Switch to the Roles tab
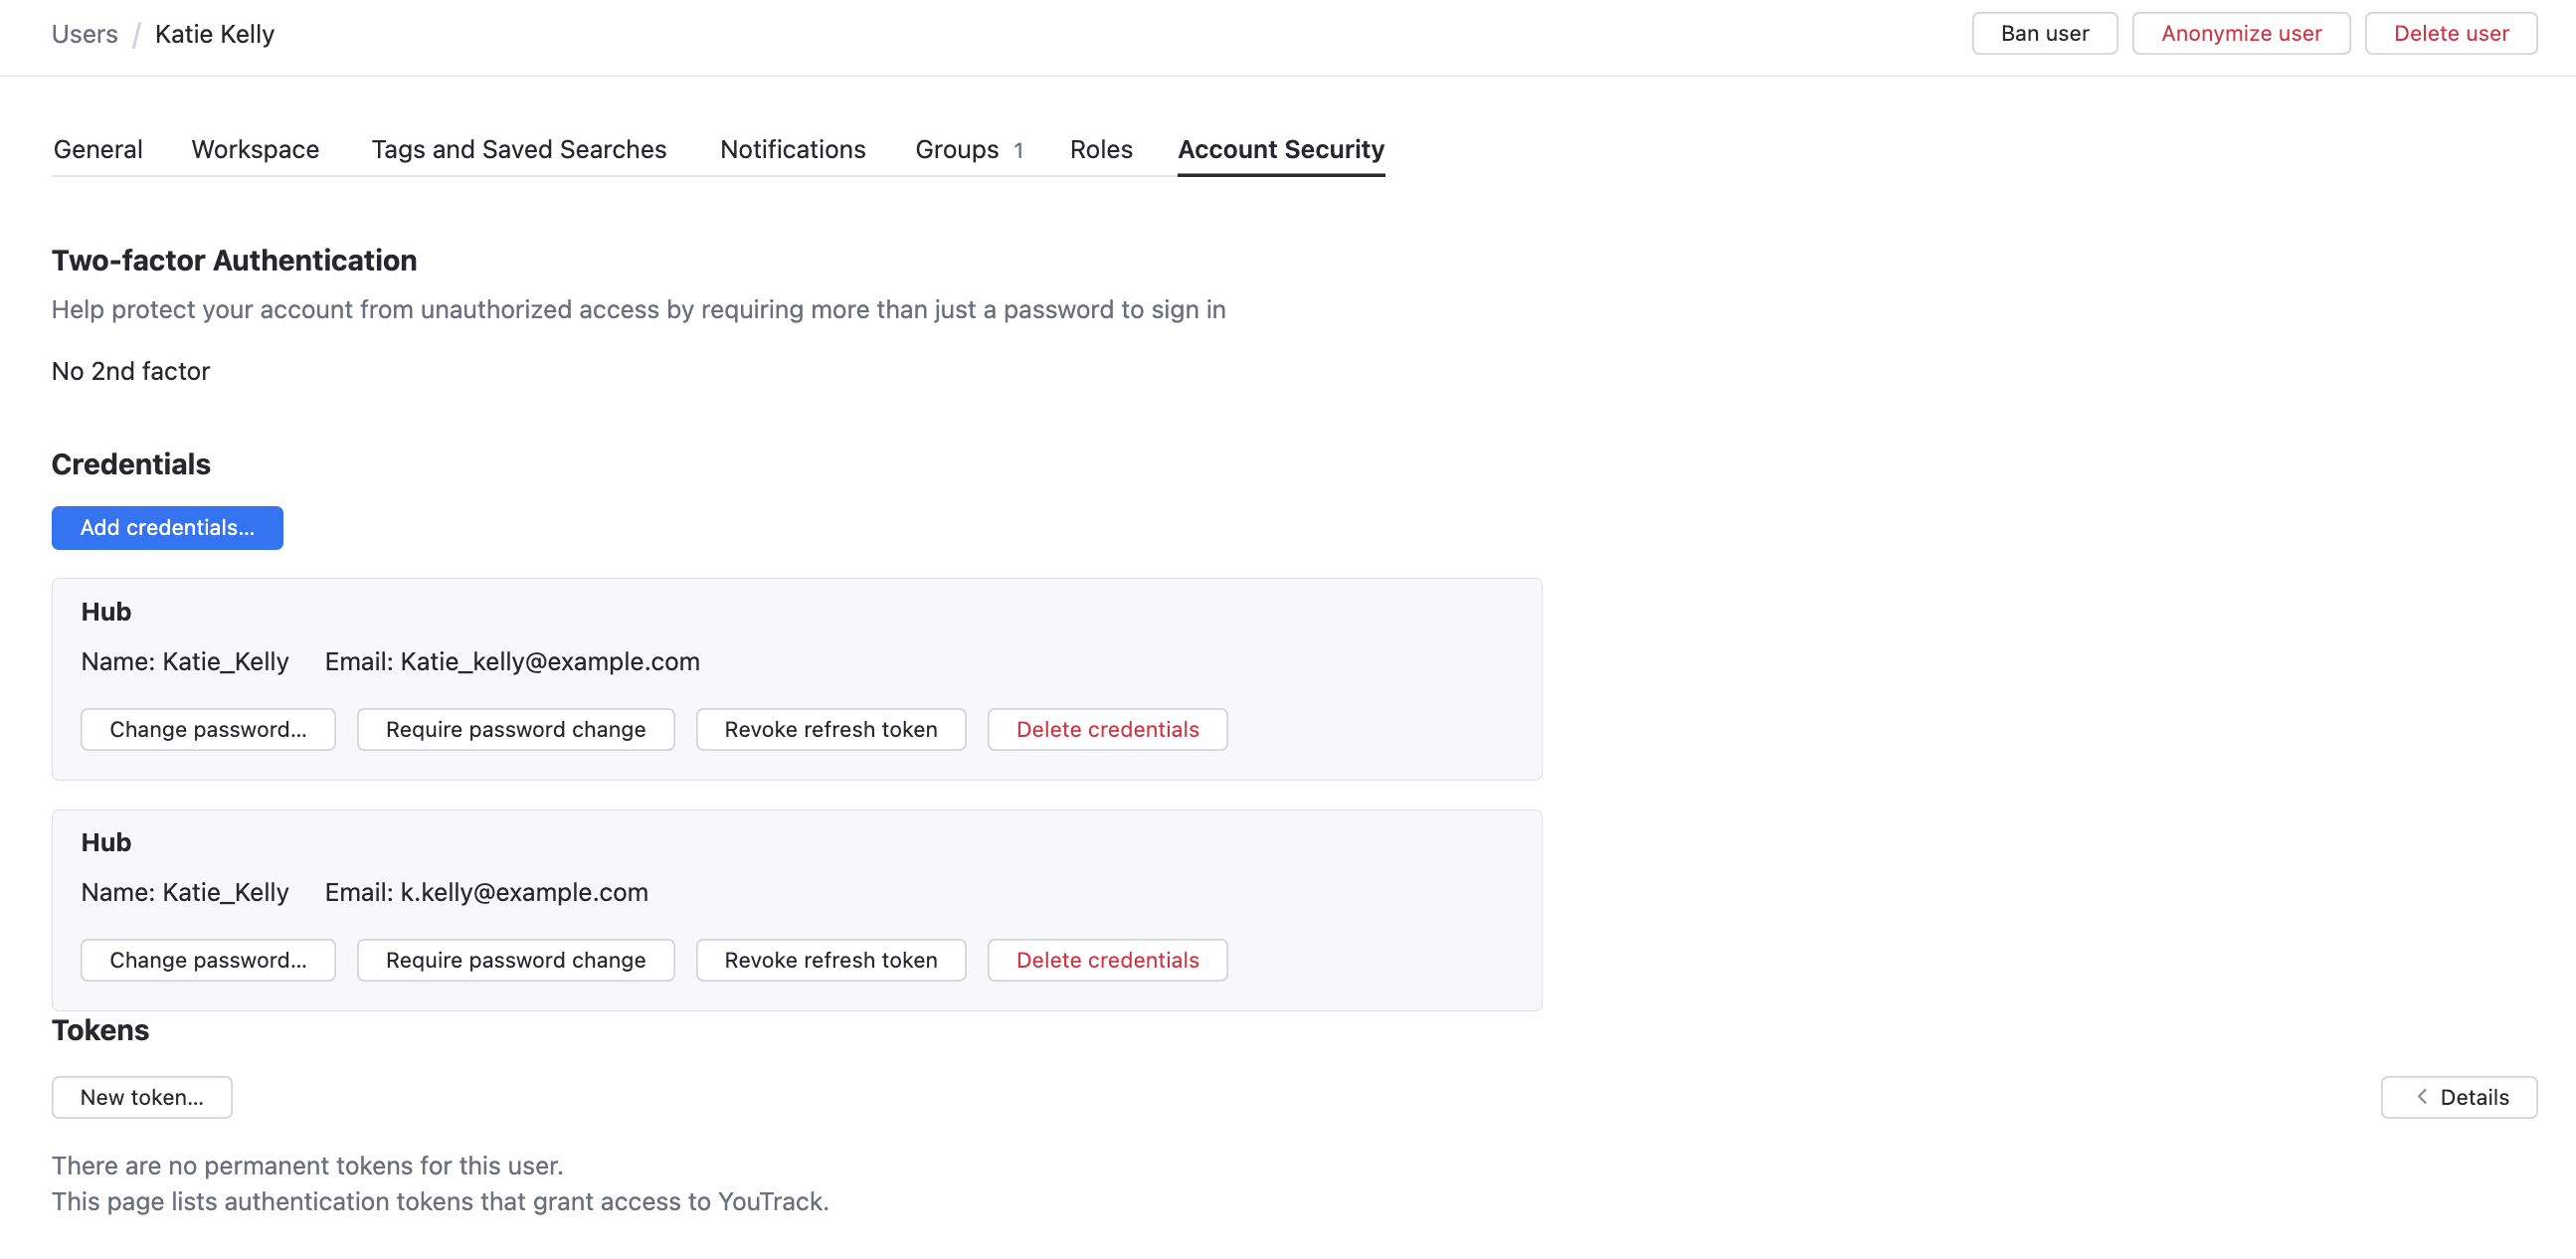The image size is (2576, 1259). point(1100,149)
